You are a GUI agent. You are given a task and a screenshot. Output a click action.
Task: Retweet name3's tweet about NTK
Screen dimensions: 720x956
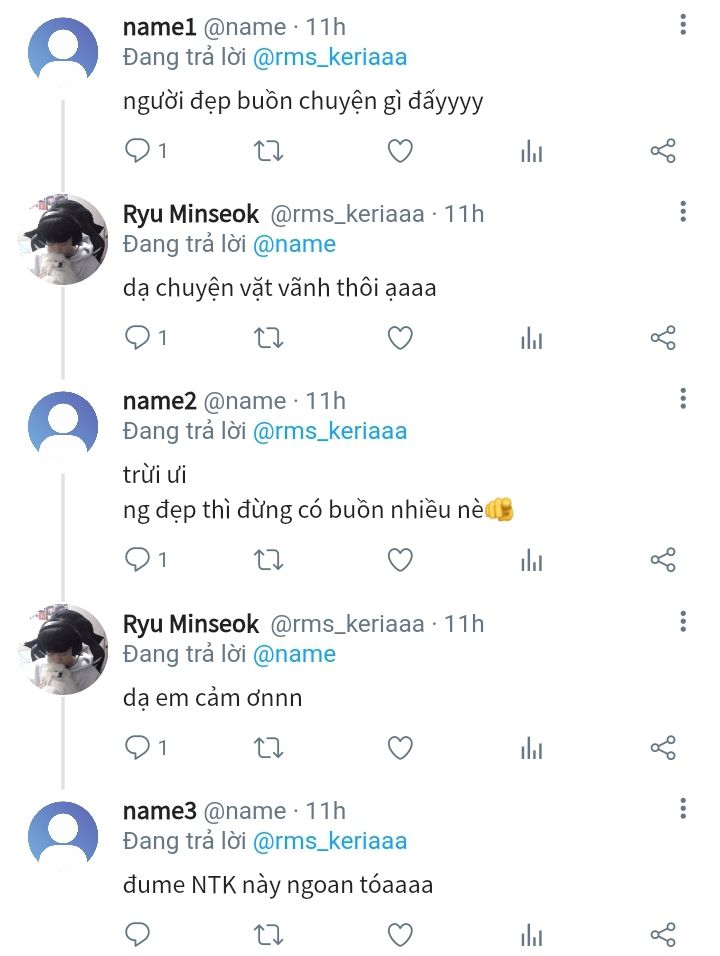(269, 935)
